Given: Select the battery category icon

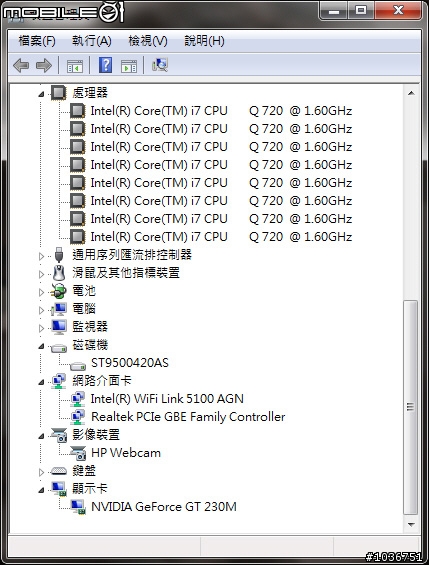Looking at the screenshot, I should click(59, 291).
